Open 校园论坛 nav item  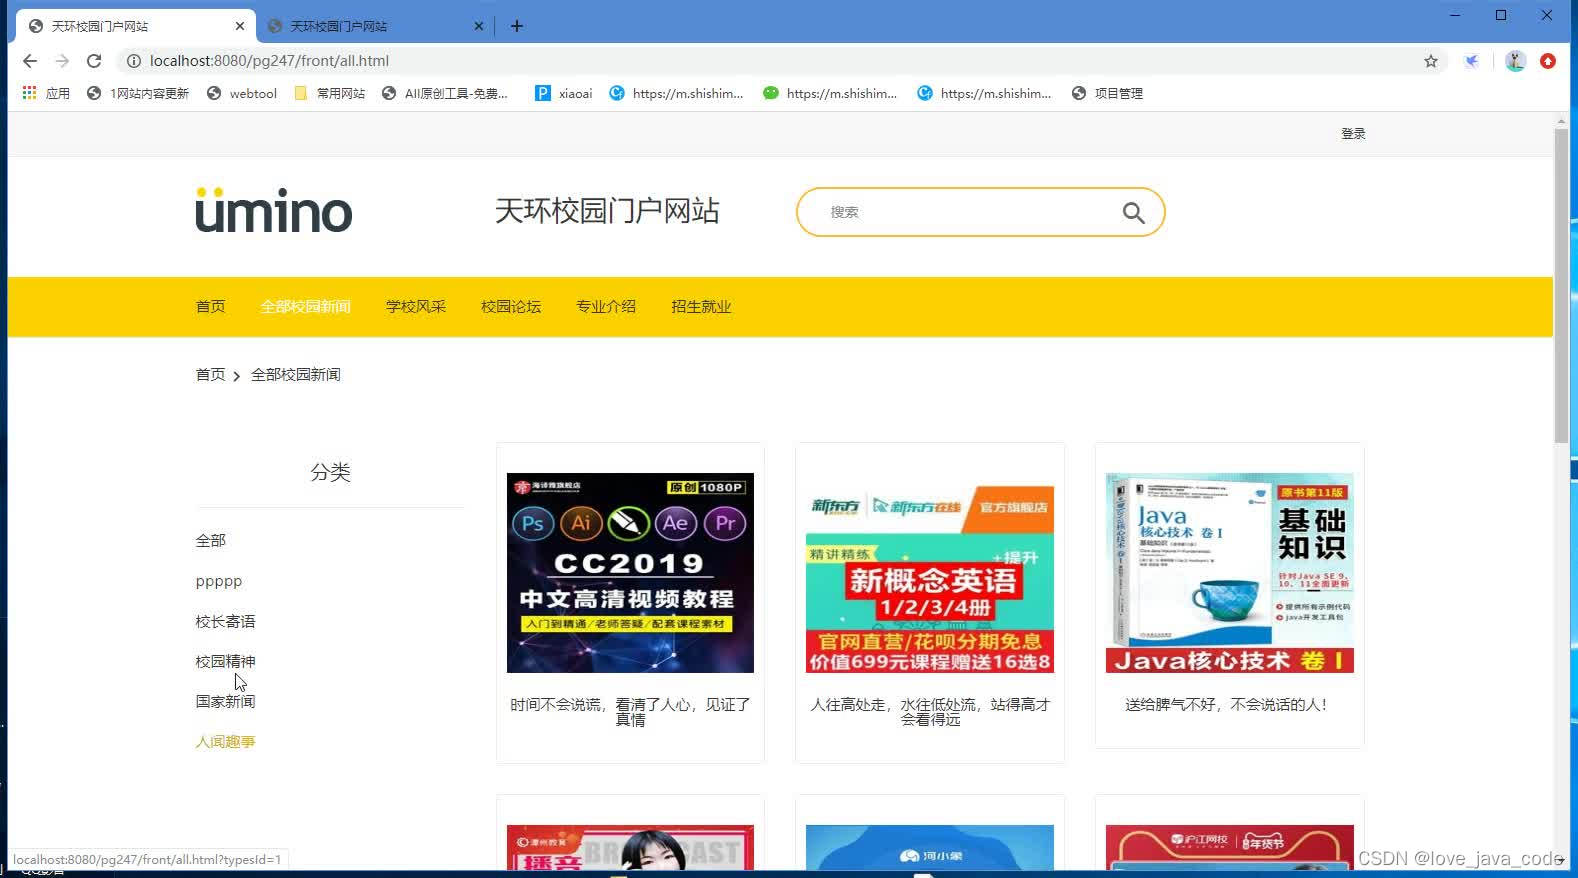[x=510, y=306]
